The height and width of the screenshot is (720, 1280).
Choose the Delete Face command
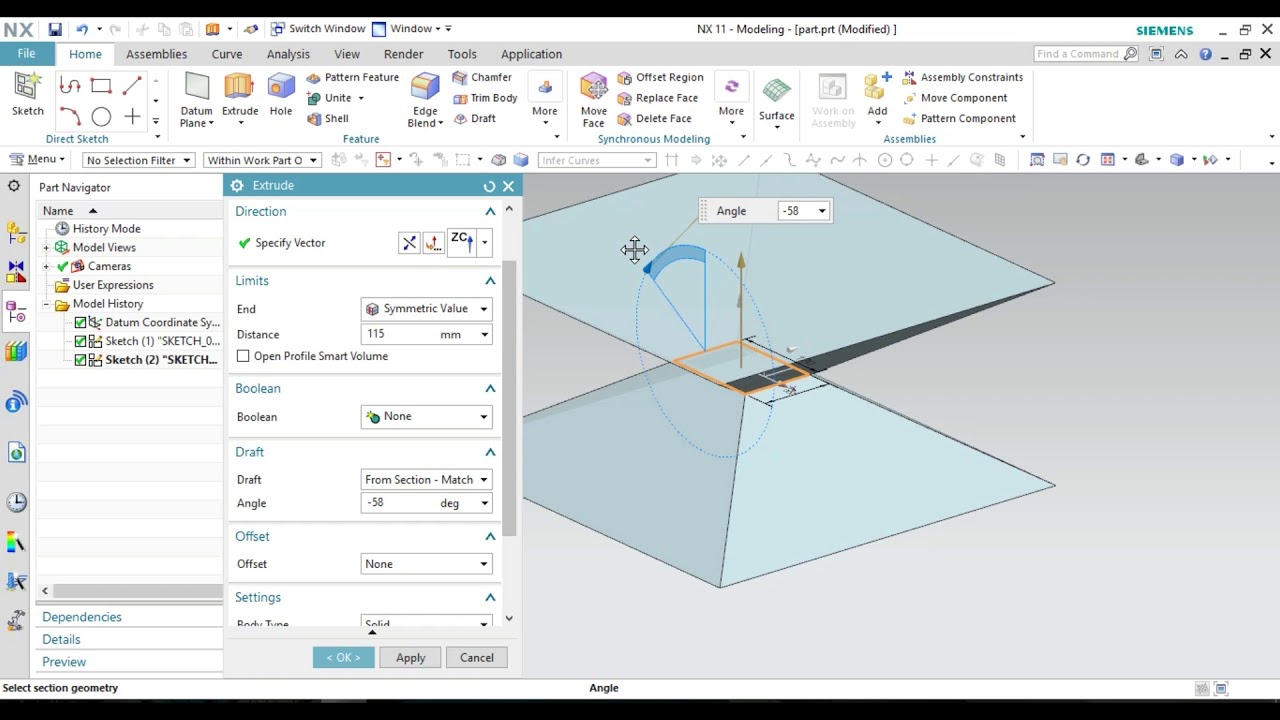click(654, 118)
